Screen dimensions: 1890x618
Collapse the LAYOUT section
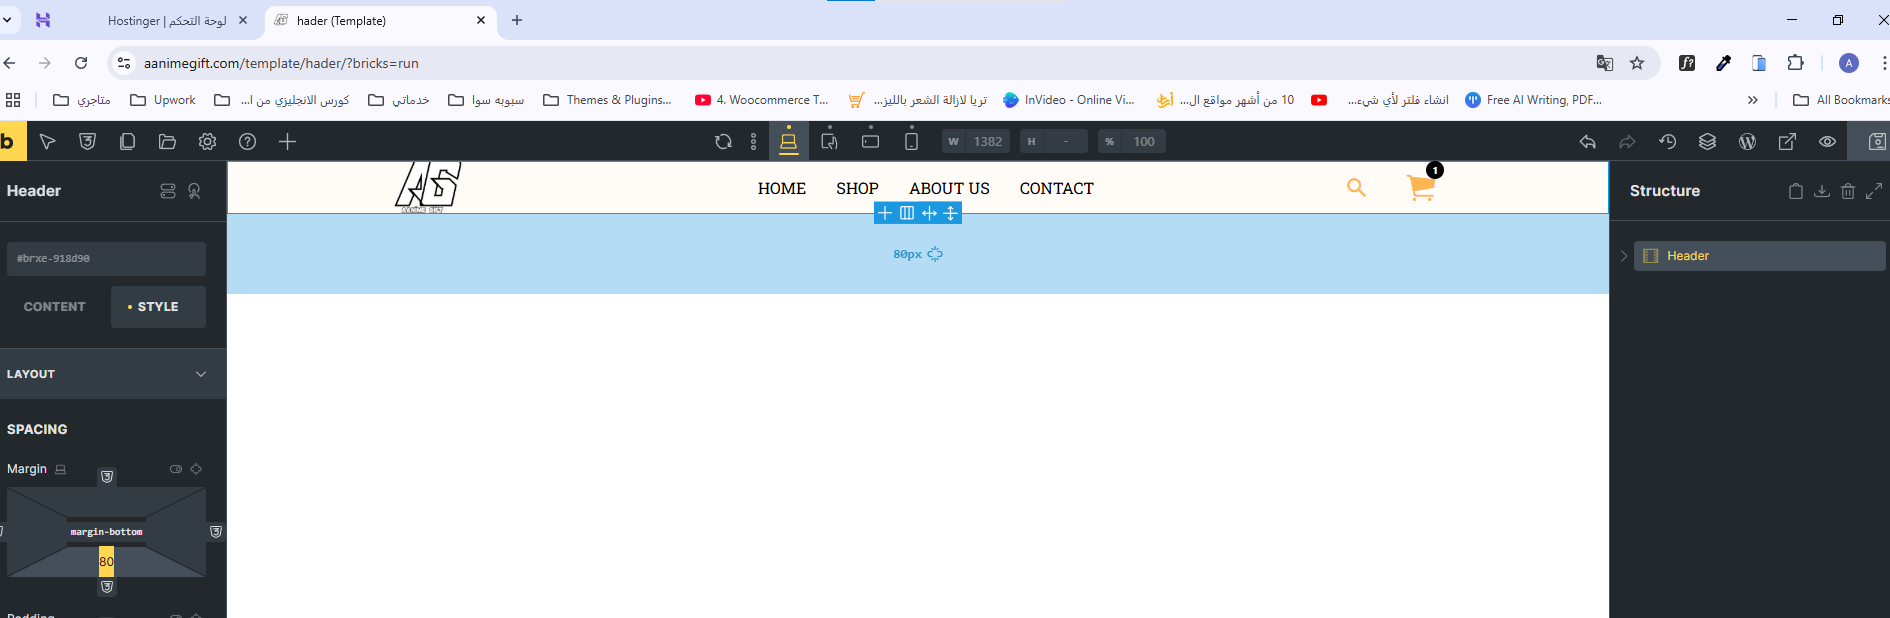point(113,374)
